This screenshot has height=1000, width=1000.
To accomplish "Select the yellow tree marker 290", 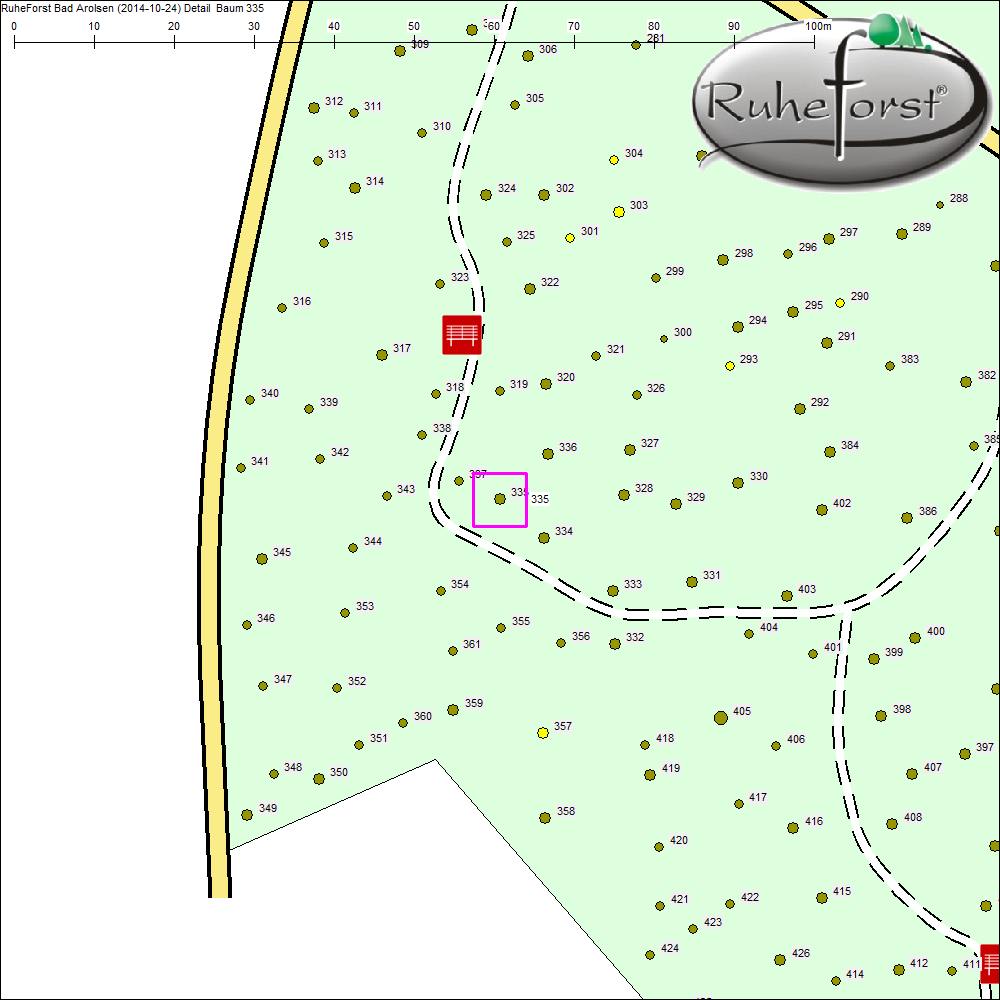I will [x=840, y=303].
